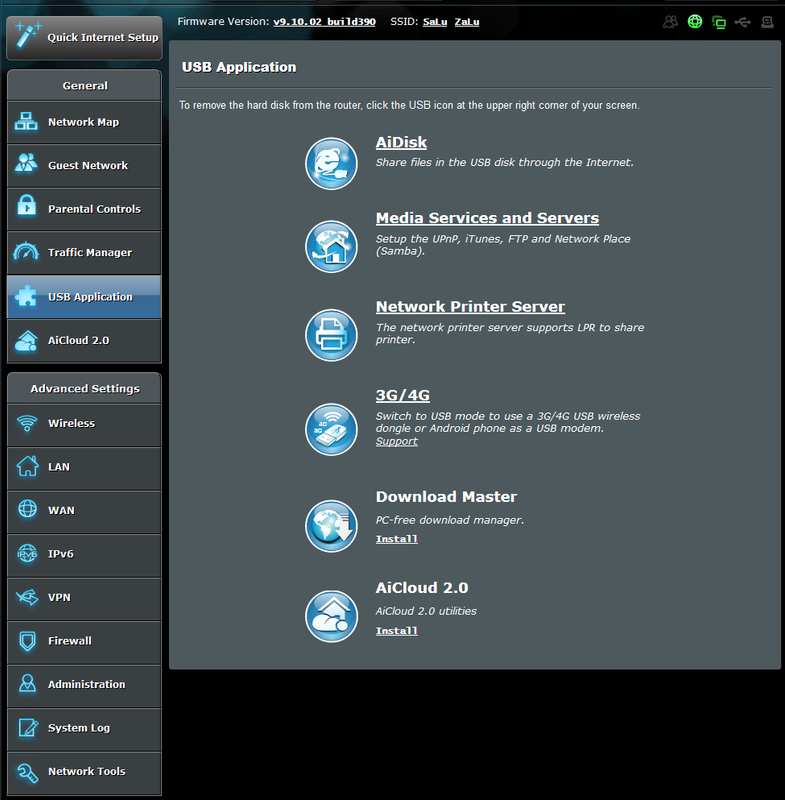Select Traffic Manager in the sidebar
The width and height of the screenshot is (785, 800).
84,253
